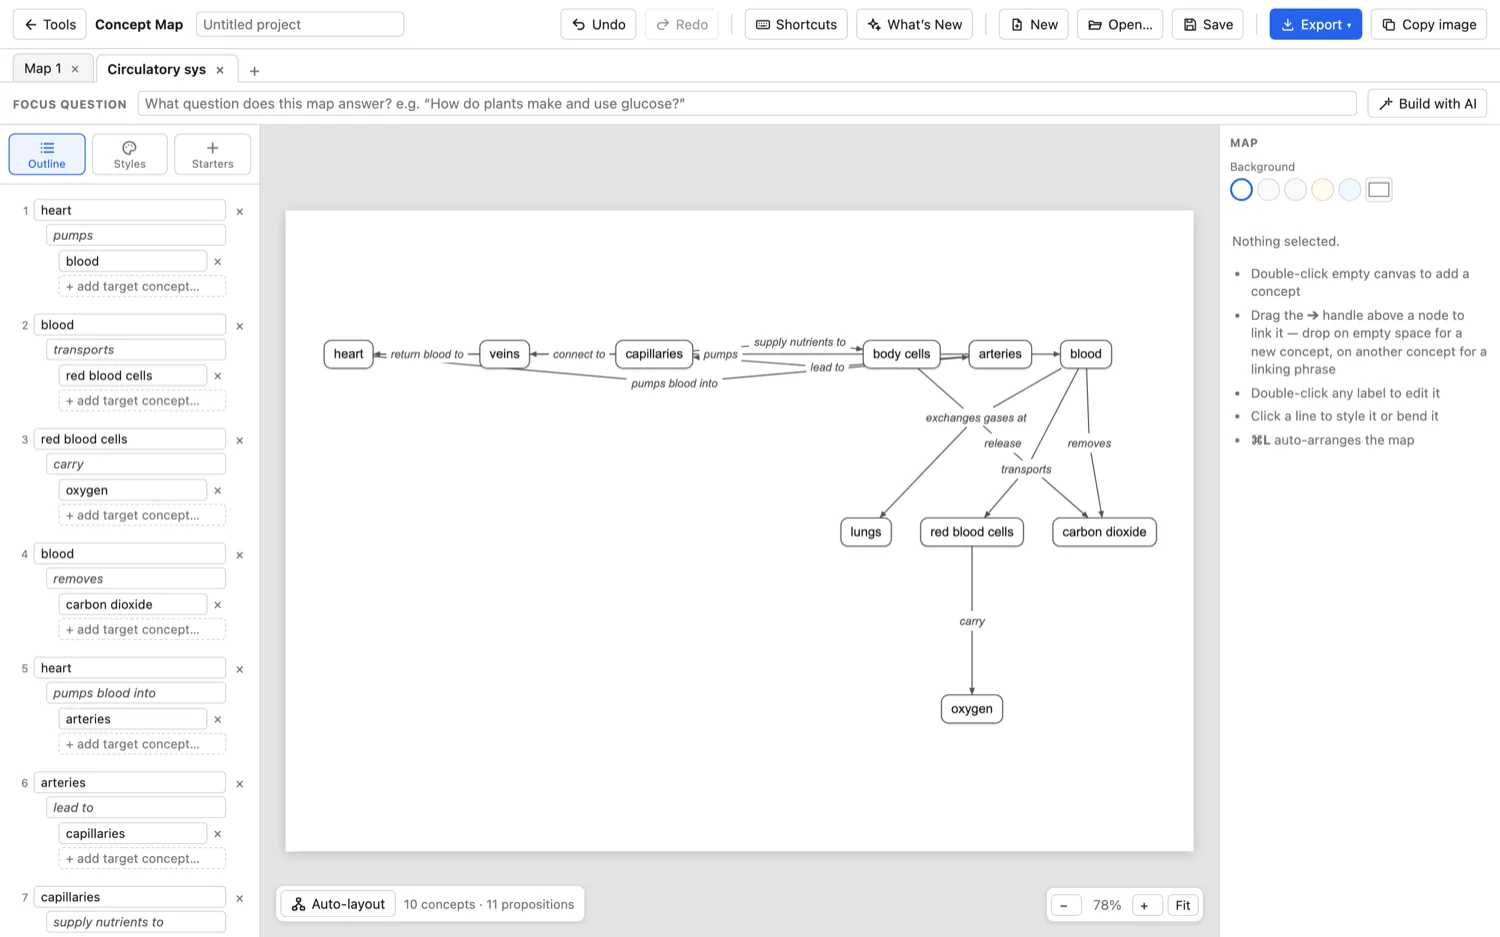Image resolution: width=1500 pixels, height=937 pixels.
Task: Click the 'carry' link label on canvas
Action: point(972,621)
